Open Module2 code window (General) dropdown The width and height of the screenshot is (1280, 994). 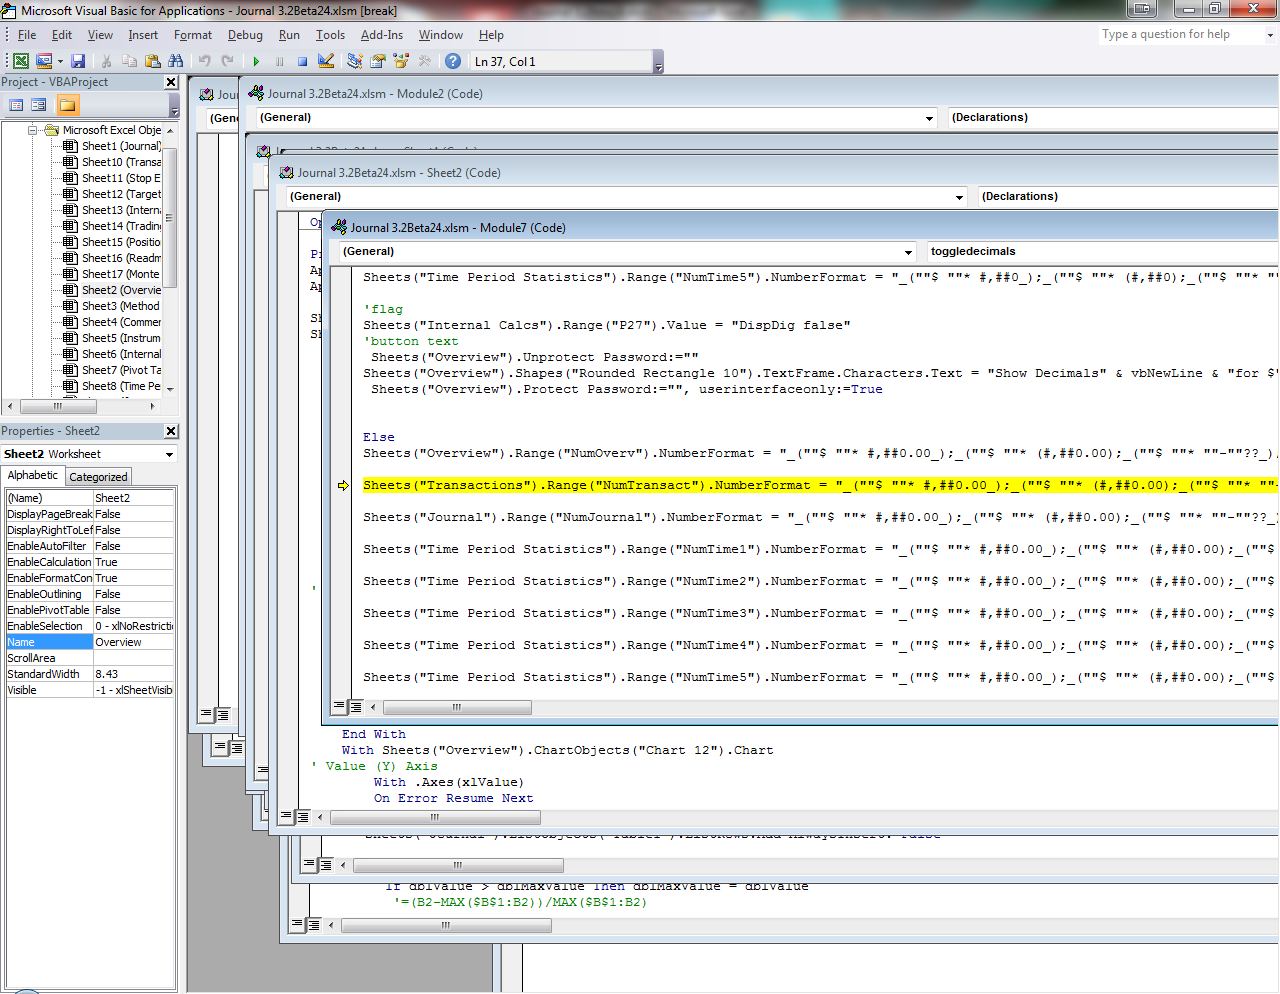point(929,118)
